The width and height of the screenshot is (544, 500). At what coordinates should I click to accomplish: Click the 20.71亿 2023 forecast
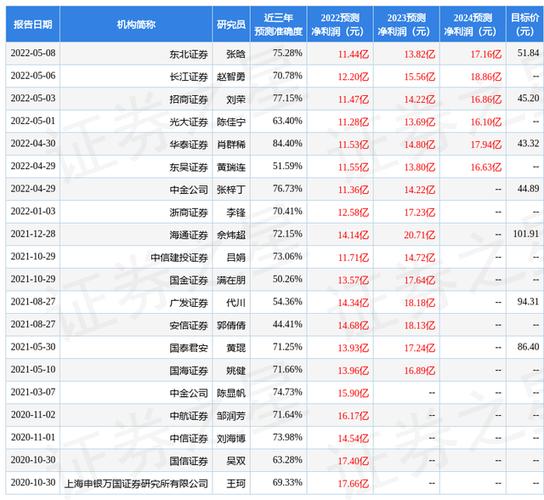click(419, 235)
